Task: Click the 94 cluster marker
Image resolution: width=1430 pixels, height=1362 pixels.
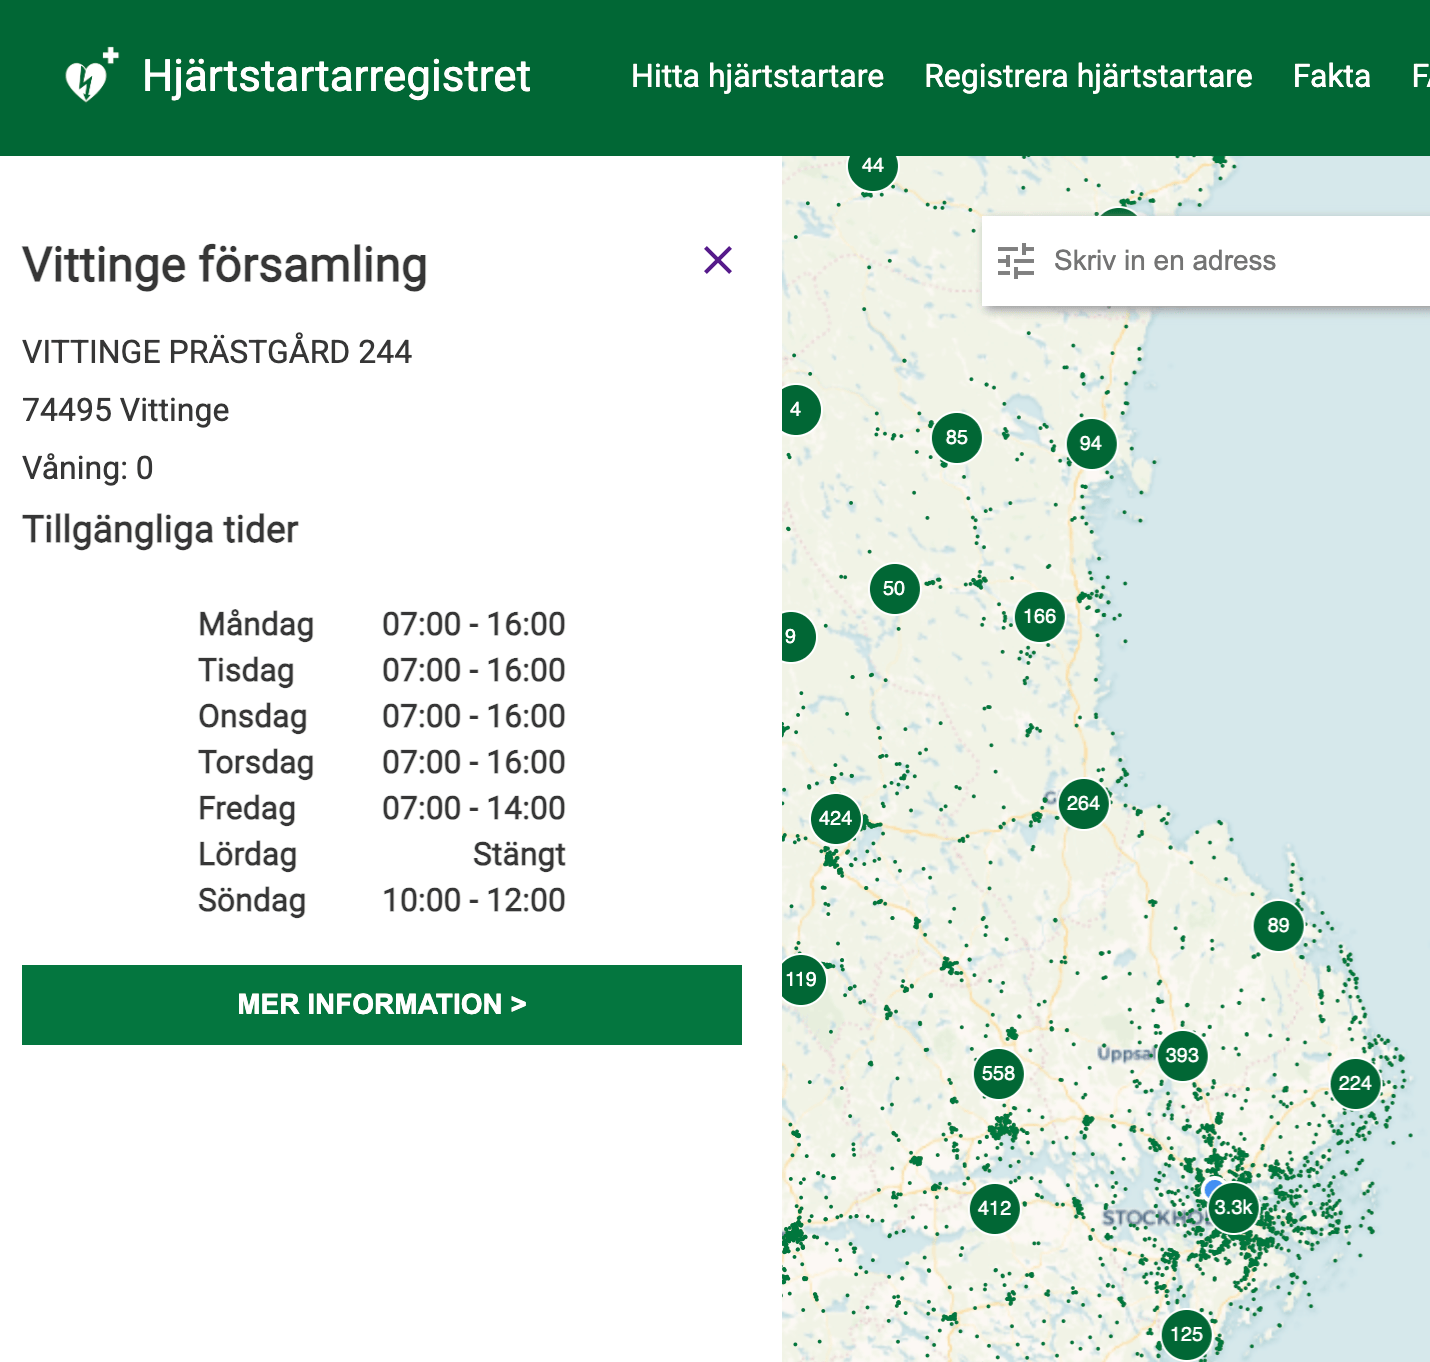Action: point(1091,444)
